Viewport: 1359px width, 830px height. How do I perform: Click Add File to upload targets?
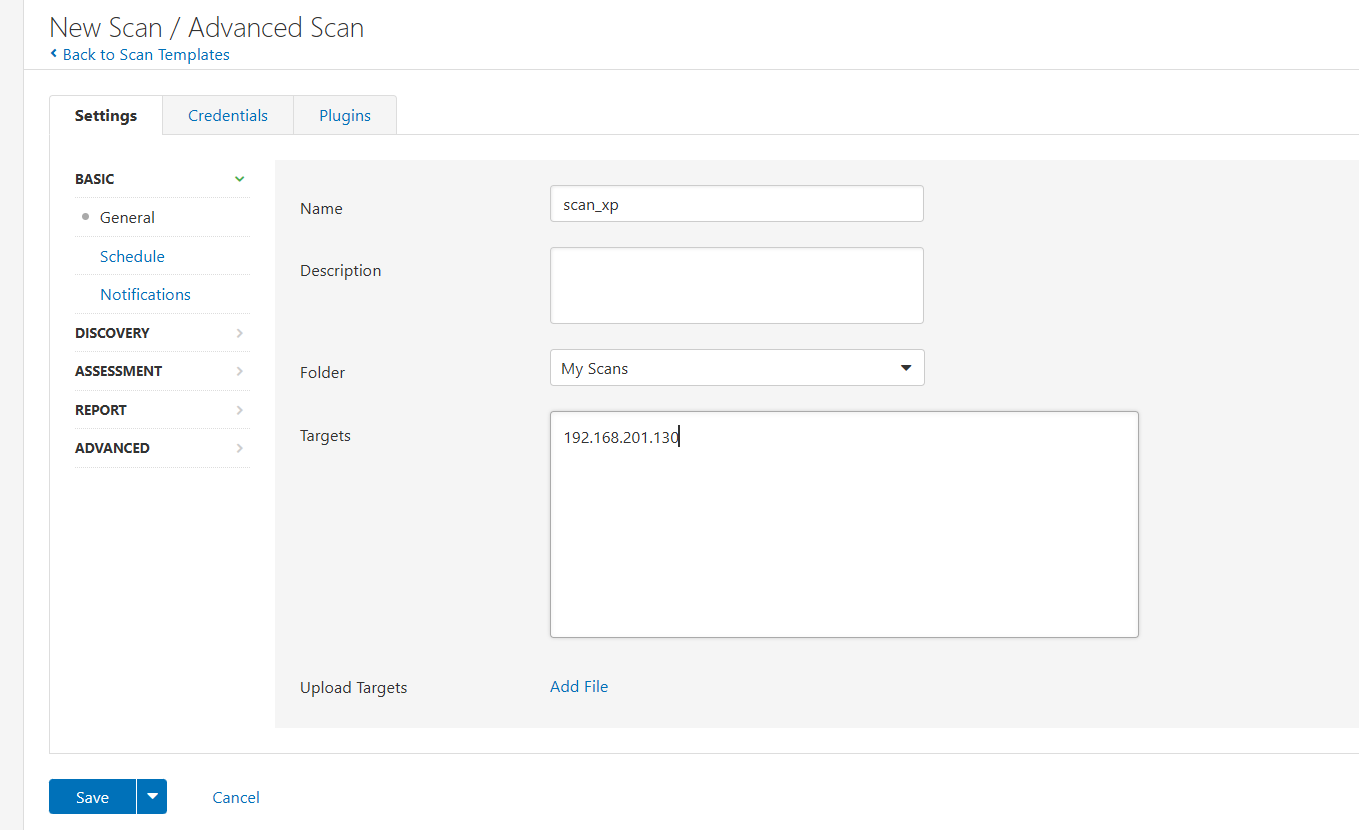(x=579, y=687)
